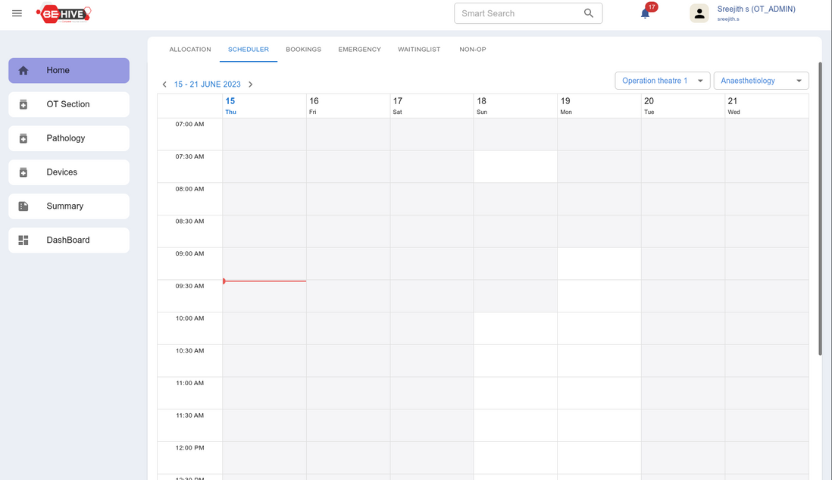Open Operation theatre 1 dropdown

point(662,81)
